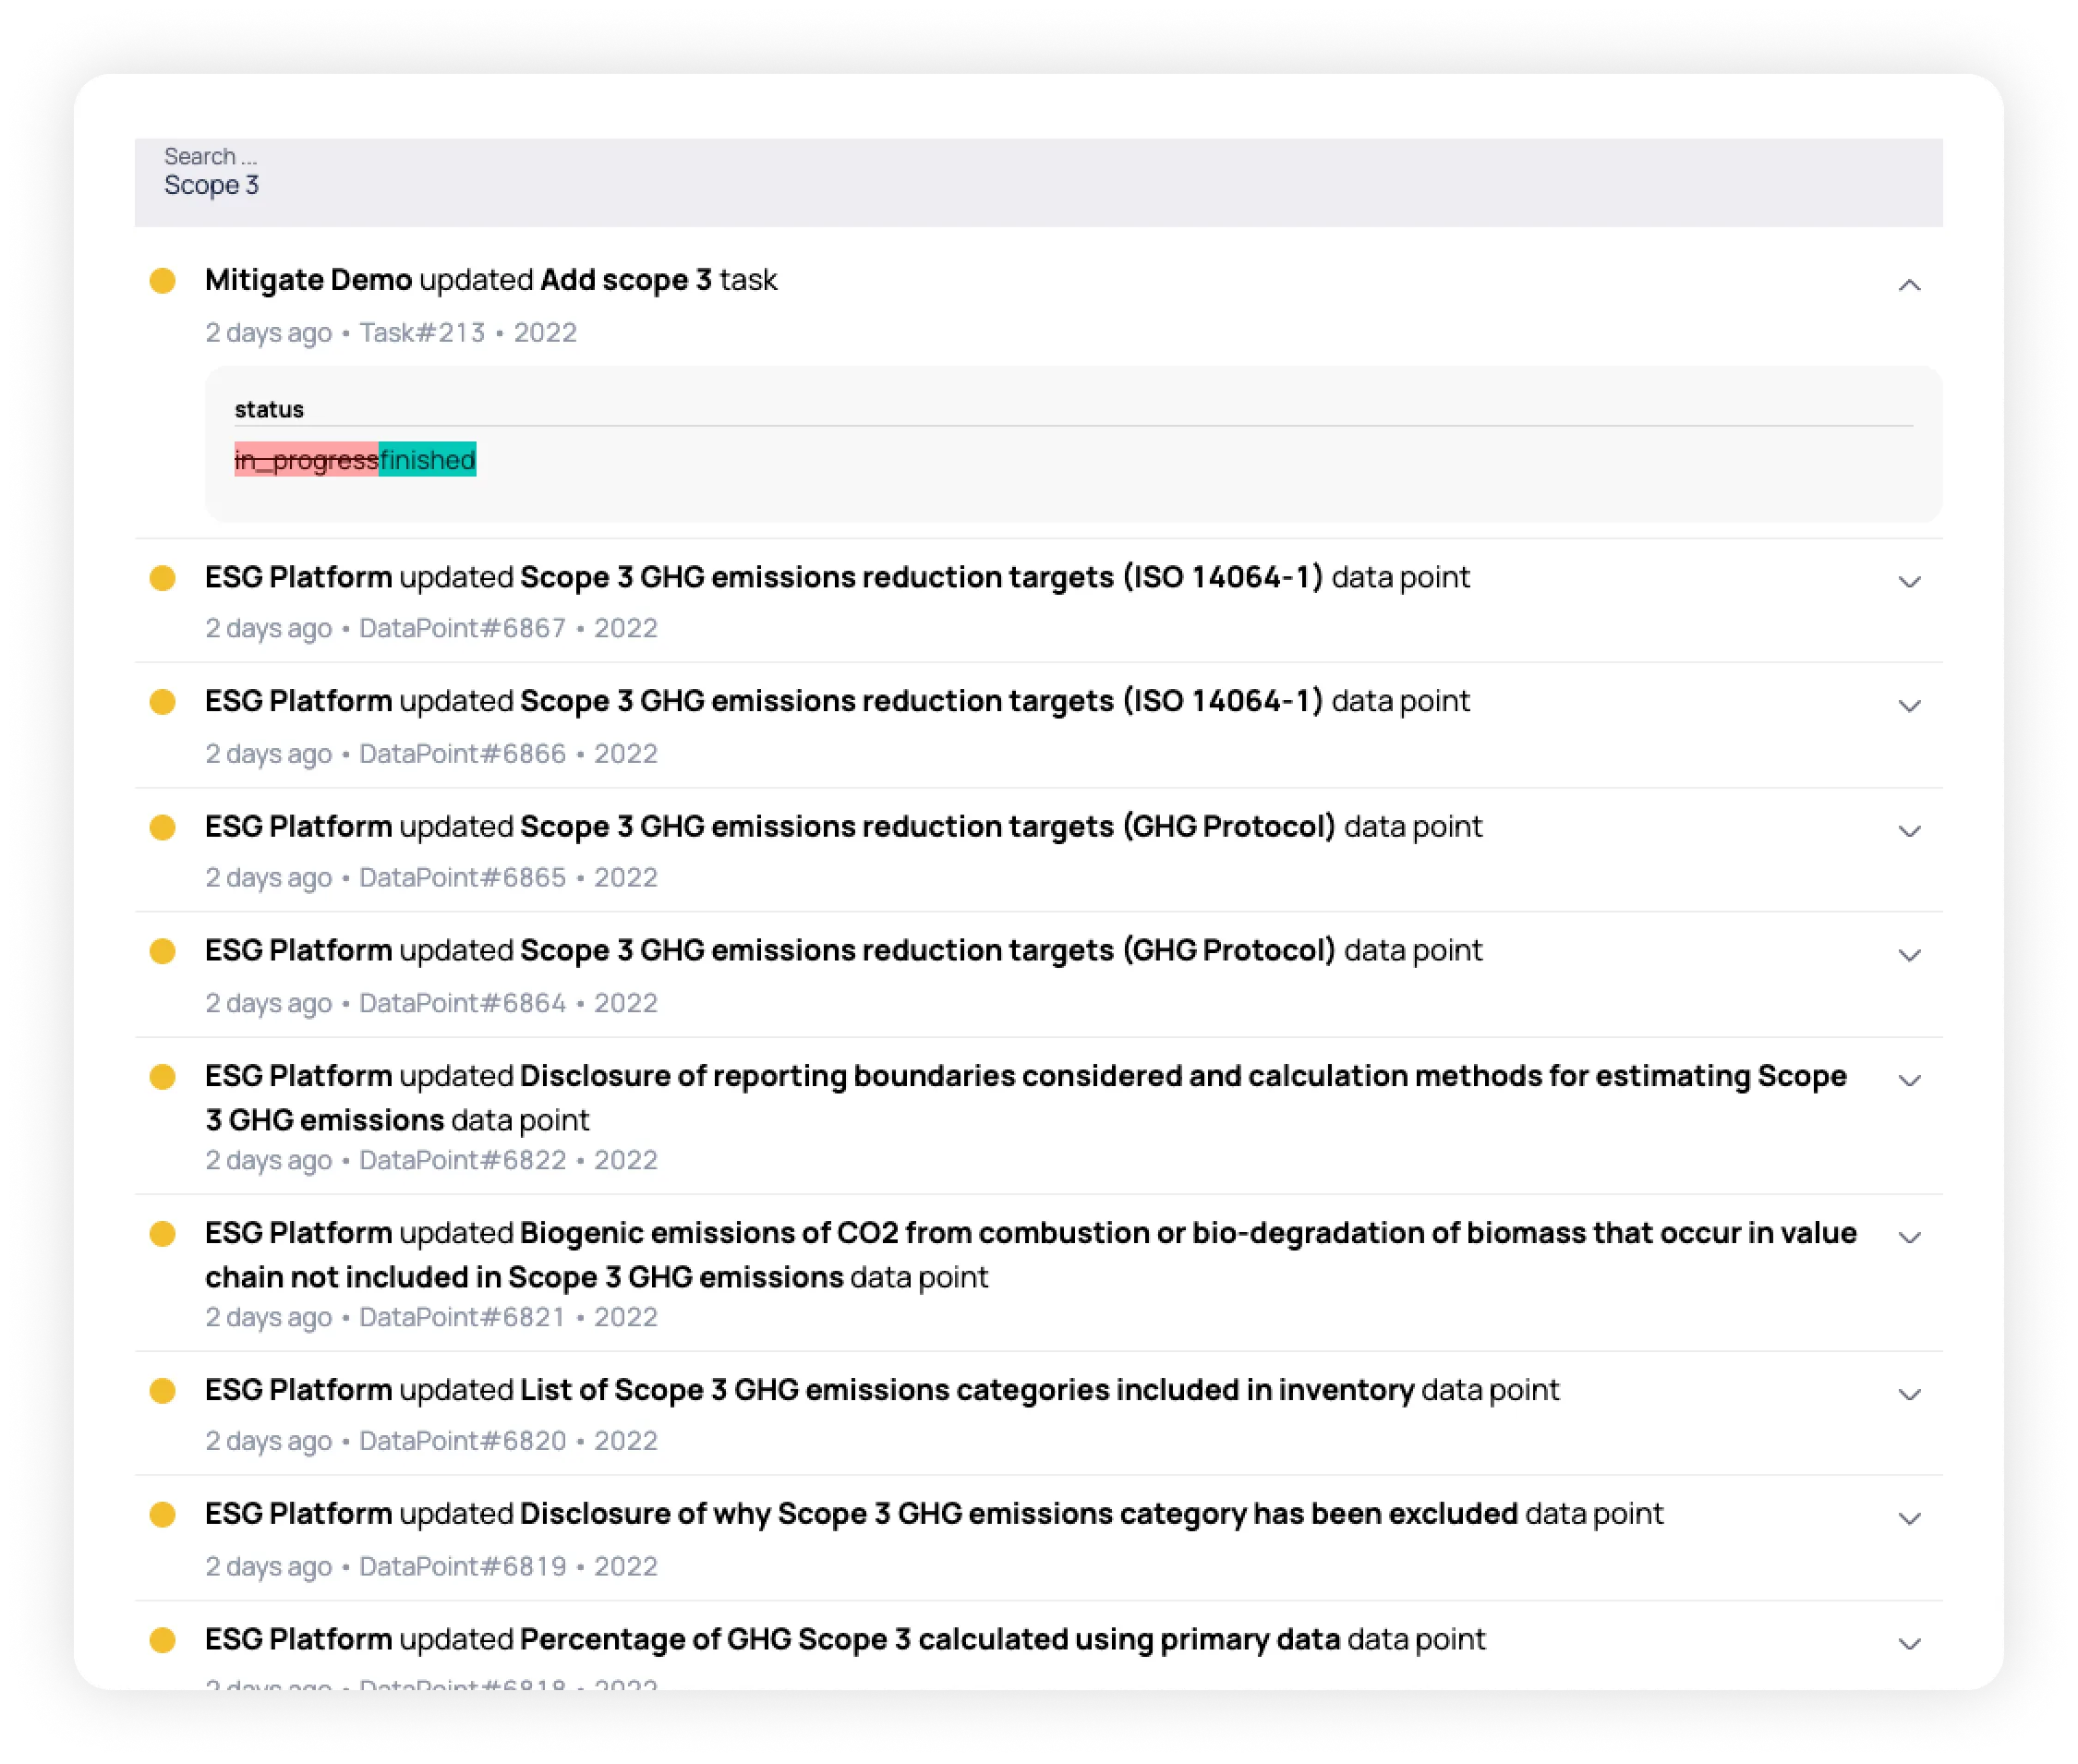2078x1764 pixels.
Task: Expand DataPoint#6866 ISO 14064-1 entry
Action: [x=1909, y=706]
